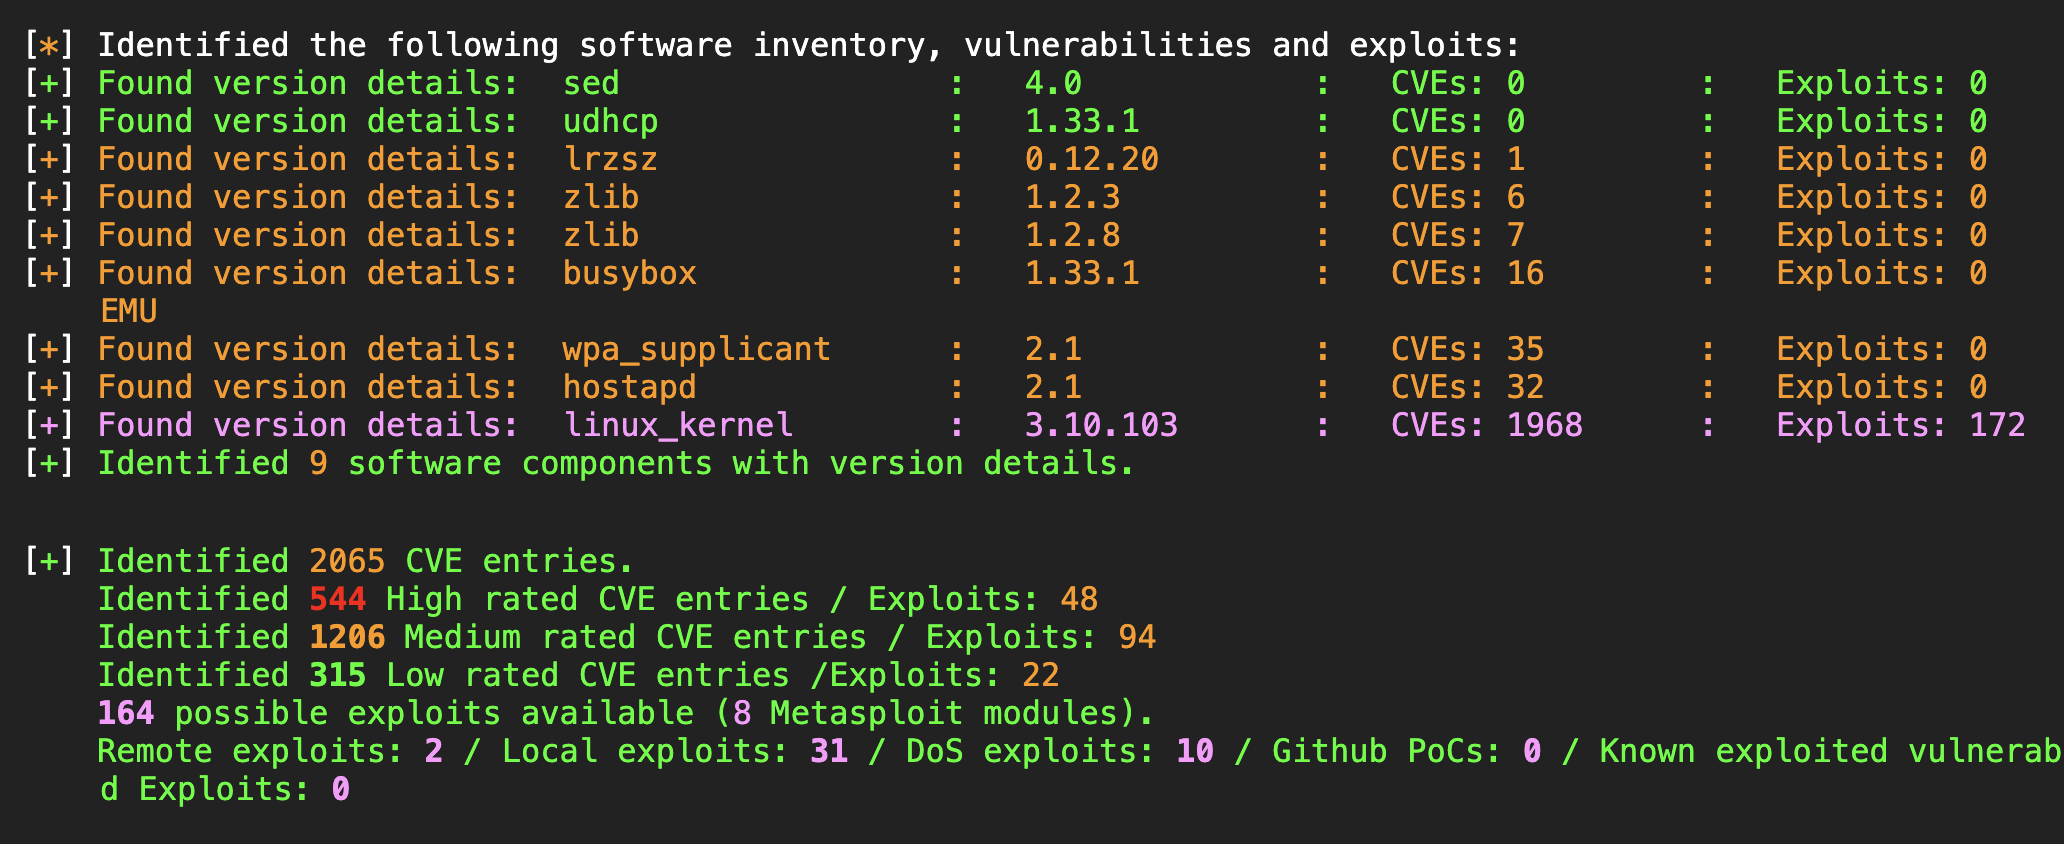This screenshot has height=844, width=2064.
Task: Click the lrzsz version '0.12.20'
Action: point(1091,159)
